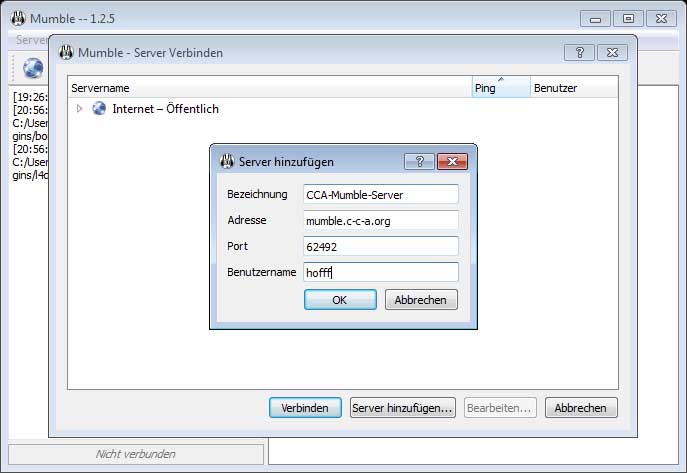Click the Benutzername input field

(381, 272)
